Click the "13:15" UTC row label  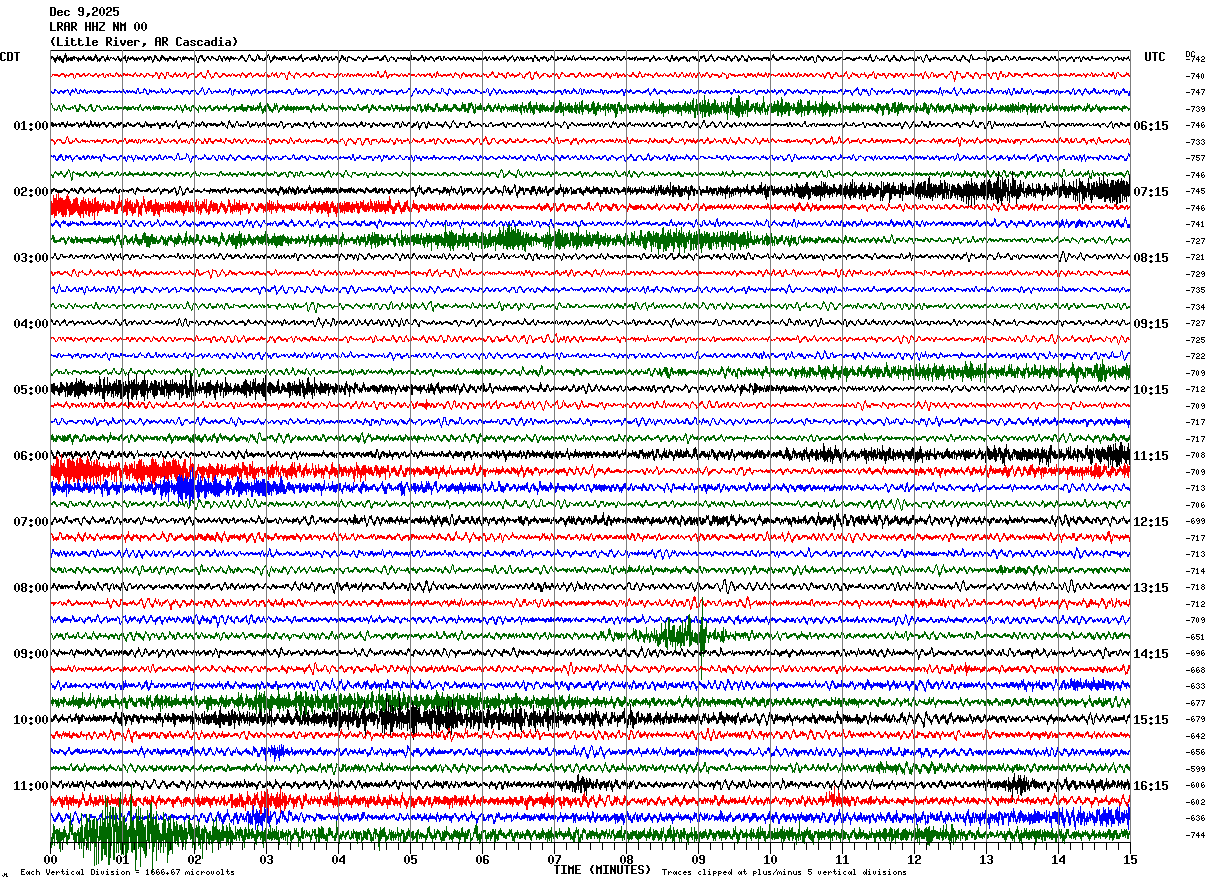1151,588
